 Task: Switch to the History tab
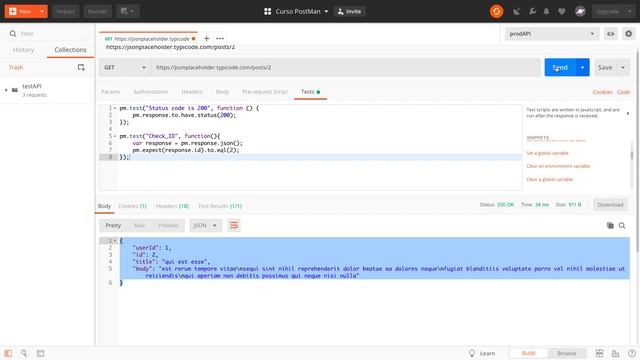(23, 50)
